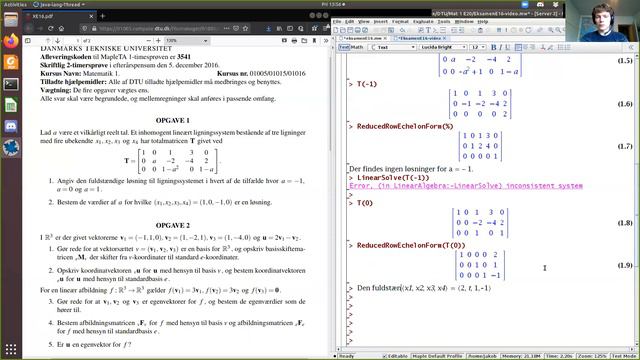Click the Insert Maple prompt icon
The image size is (640, 360).
pos(436,30)
